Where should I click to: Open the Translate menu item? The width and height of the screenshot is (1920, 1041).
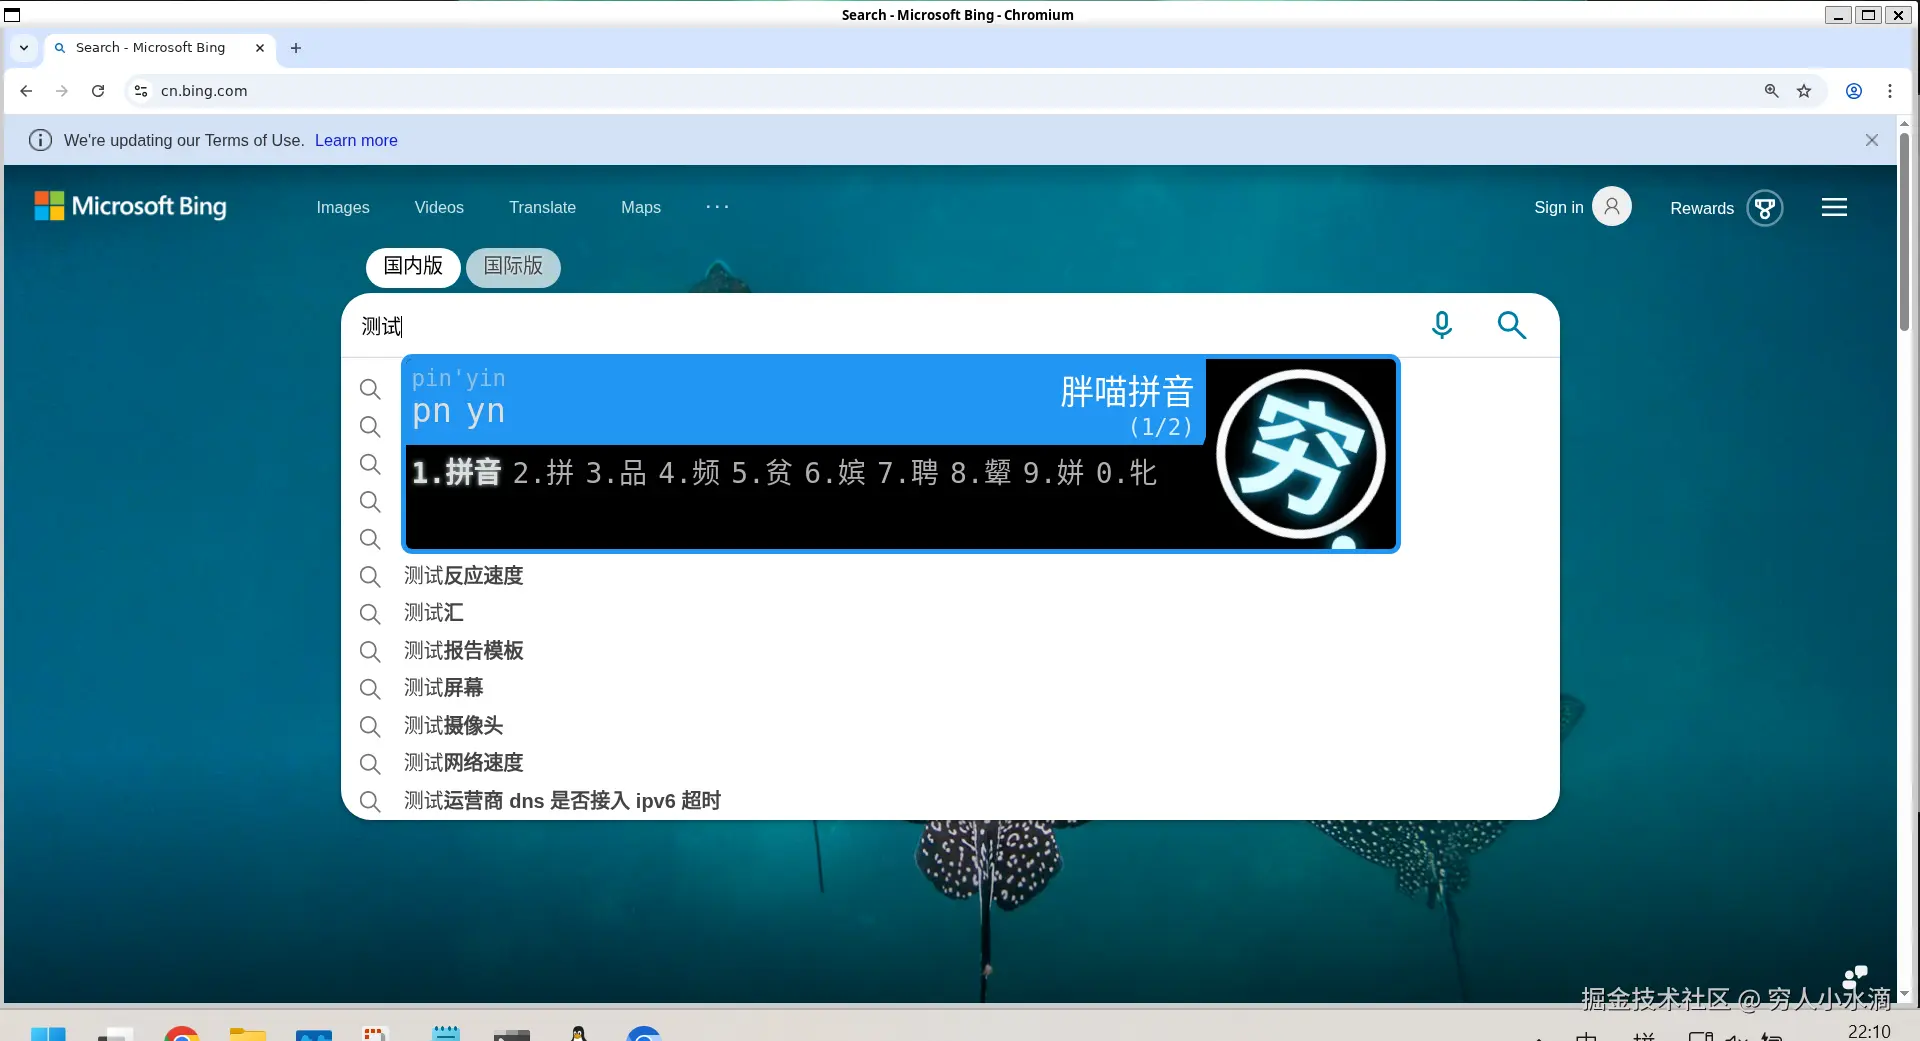click(x=542, y=207)
